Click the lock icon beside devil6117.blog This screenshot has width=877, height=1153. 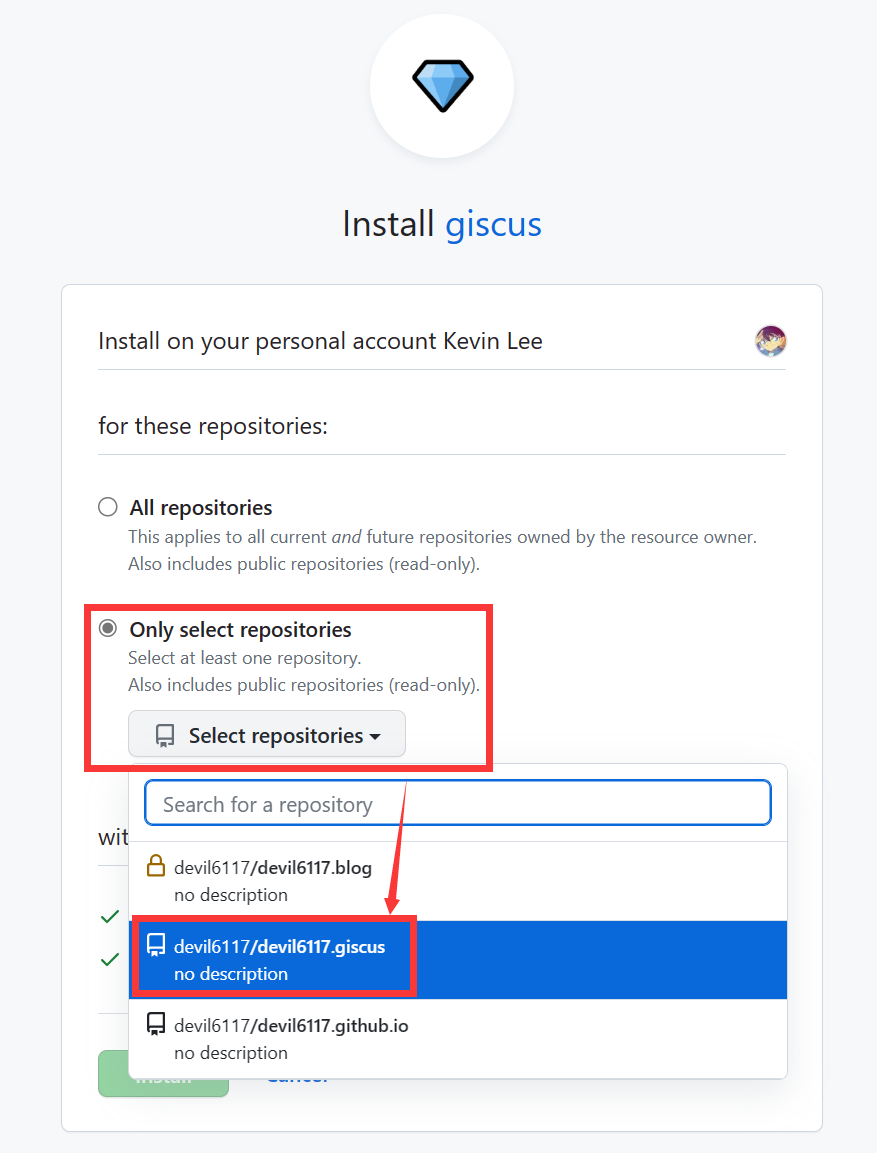[156, 866]
